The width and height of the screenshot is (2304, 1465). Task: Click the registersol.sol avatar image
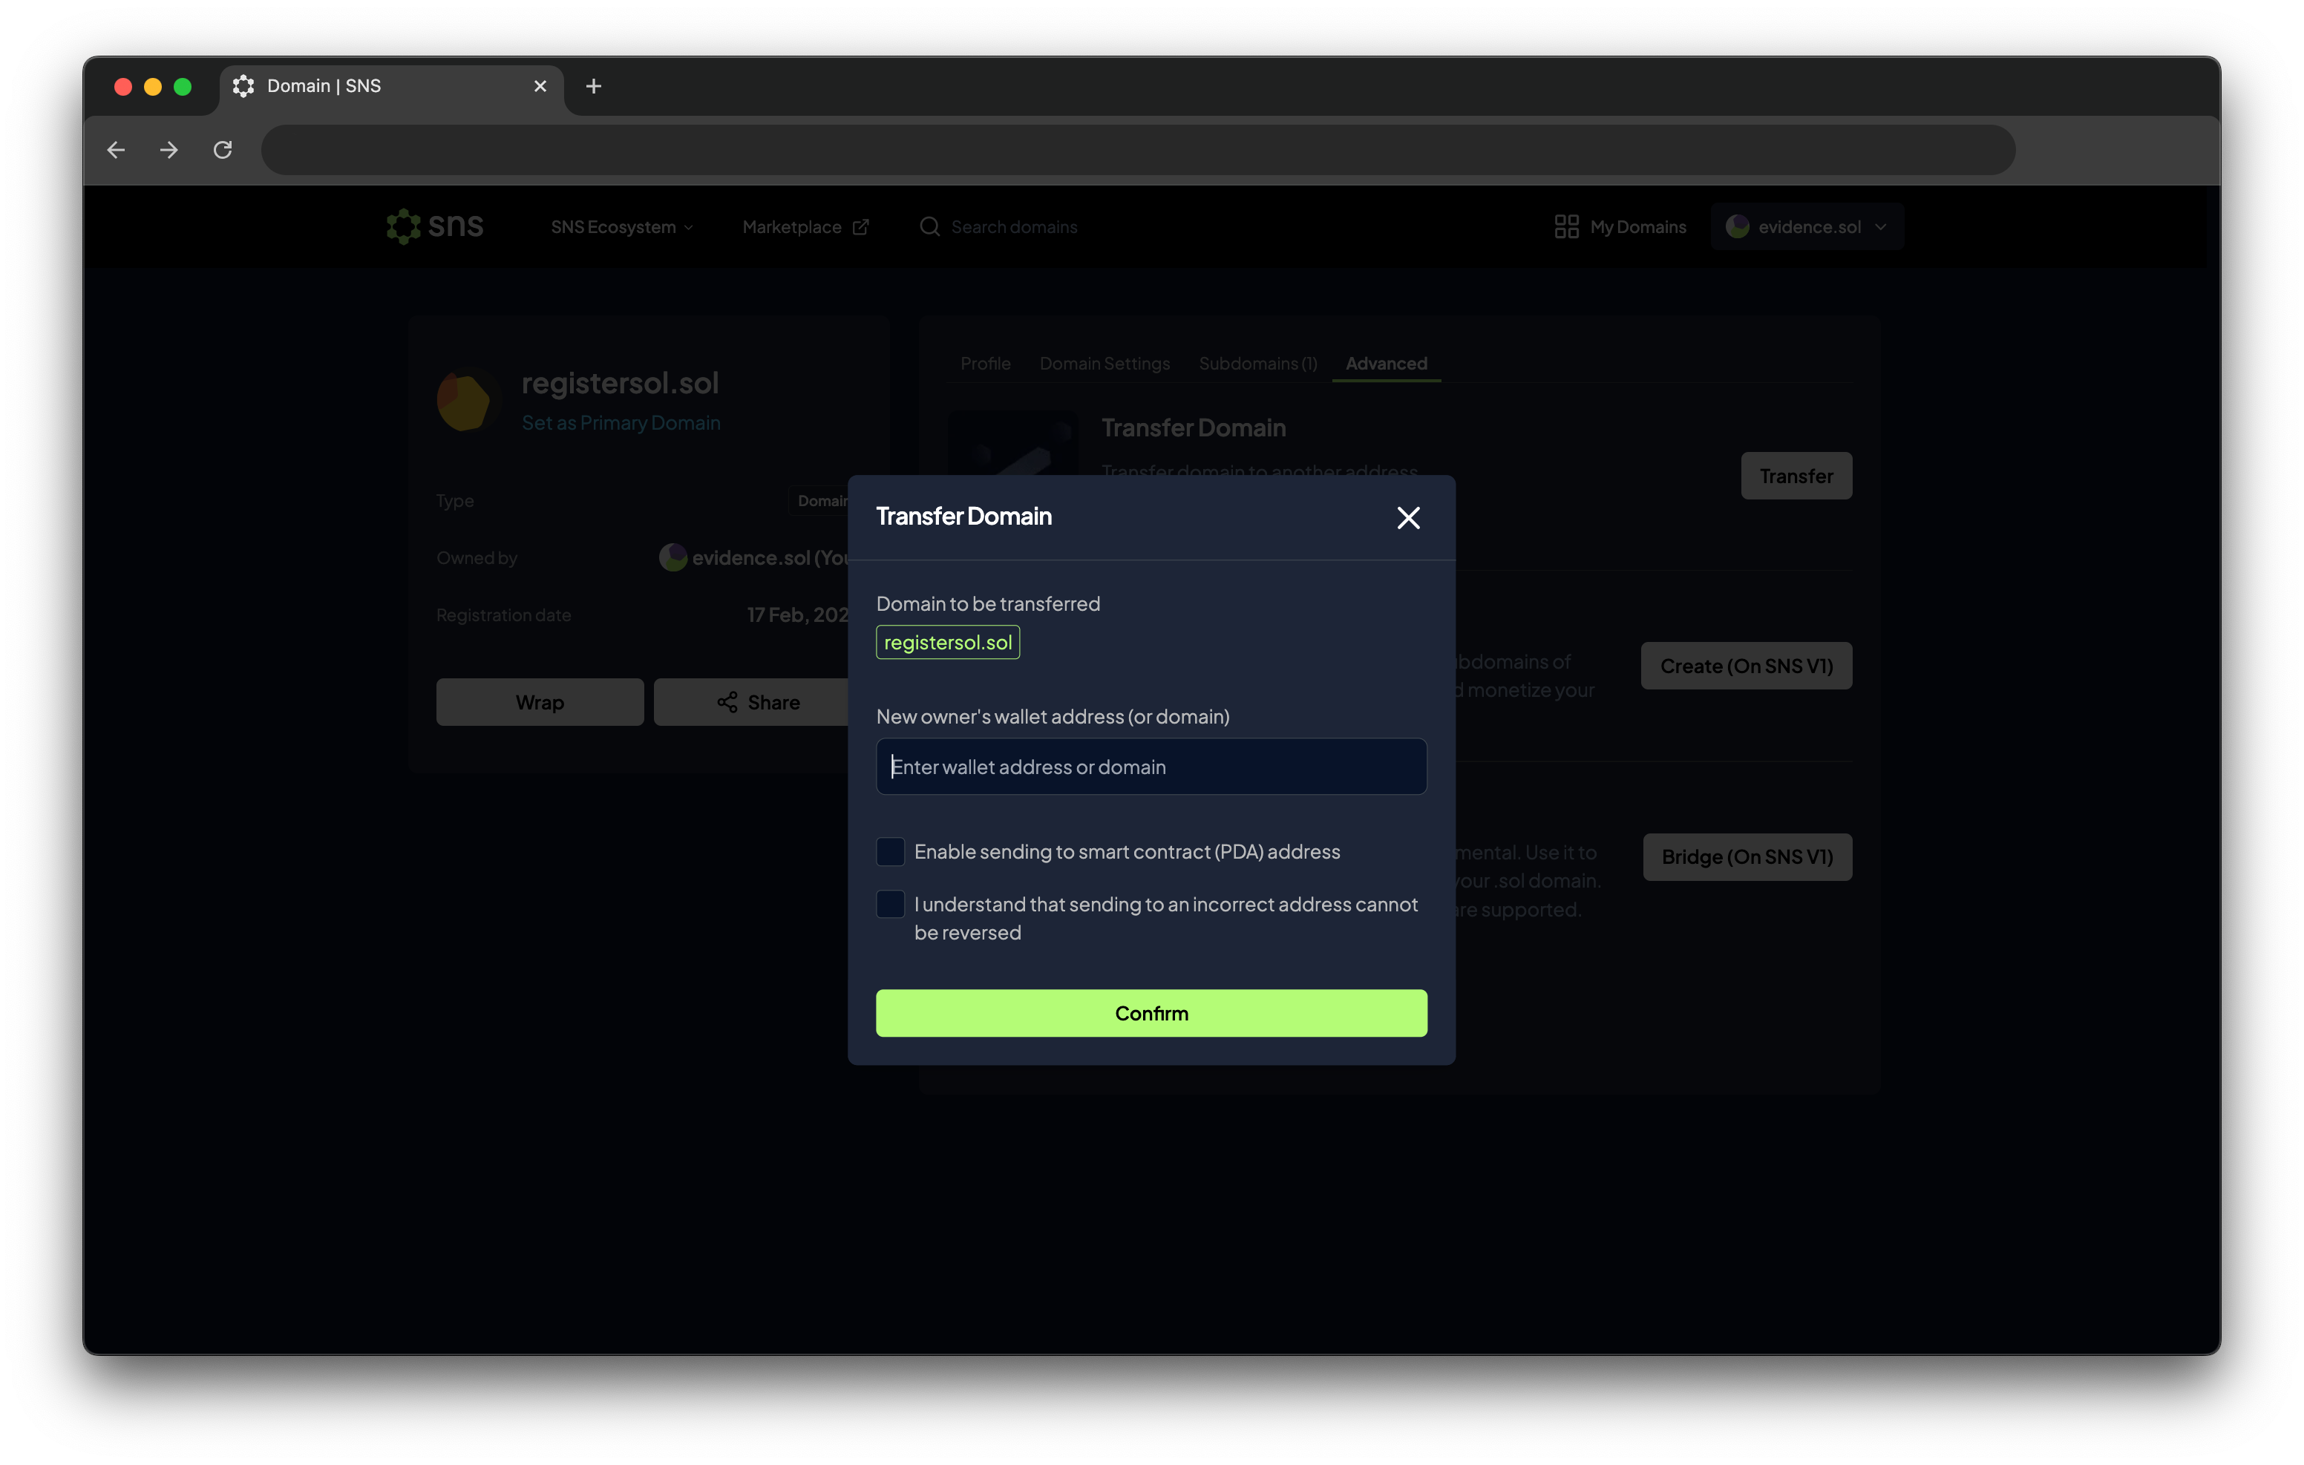click(x=466, y=400)
